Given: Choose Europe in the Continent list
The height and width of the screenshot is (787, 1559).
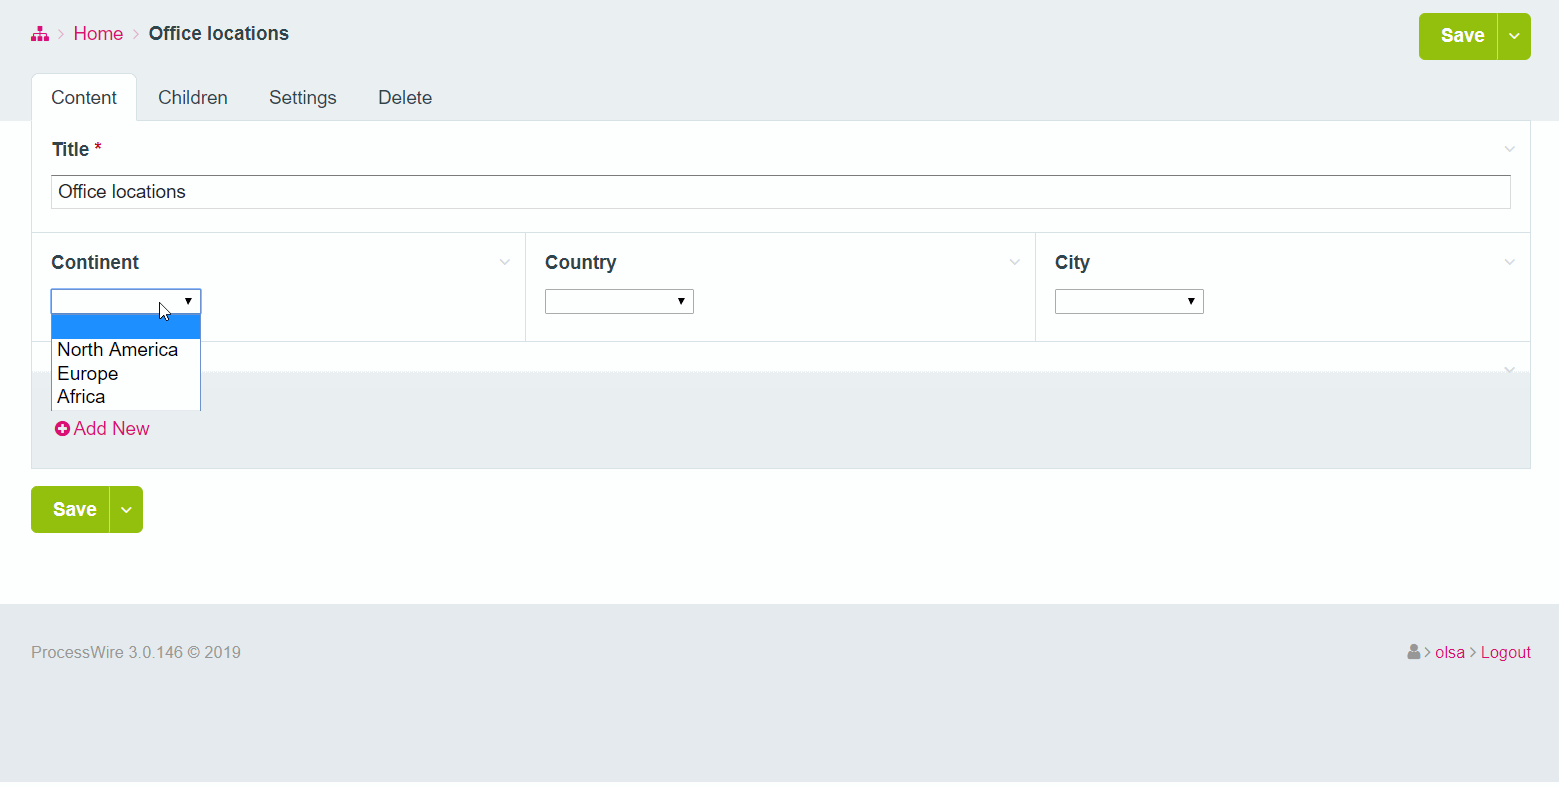Looking at the screenshot, I should pos(88,374).
